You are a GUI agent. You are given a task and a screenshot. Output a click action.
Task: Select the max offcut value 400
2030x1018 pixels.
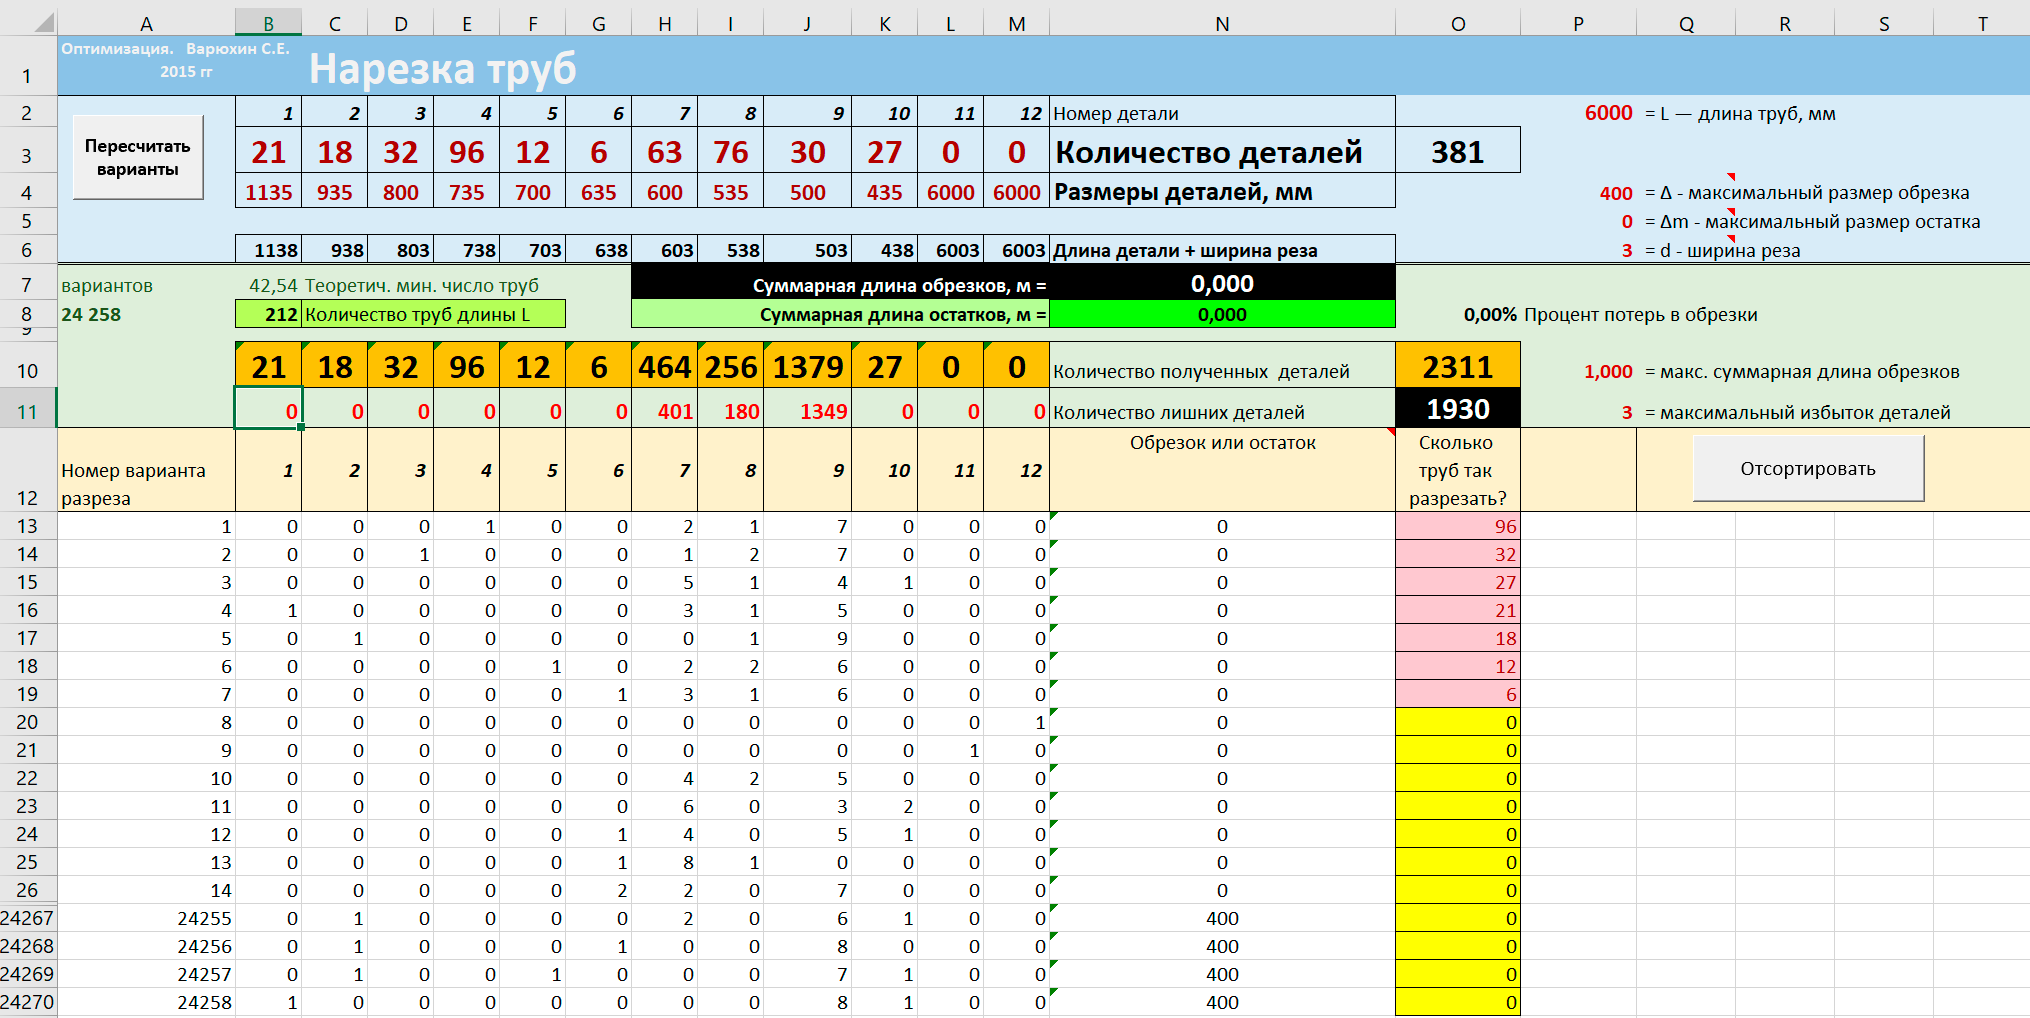pos(1615,193)
